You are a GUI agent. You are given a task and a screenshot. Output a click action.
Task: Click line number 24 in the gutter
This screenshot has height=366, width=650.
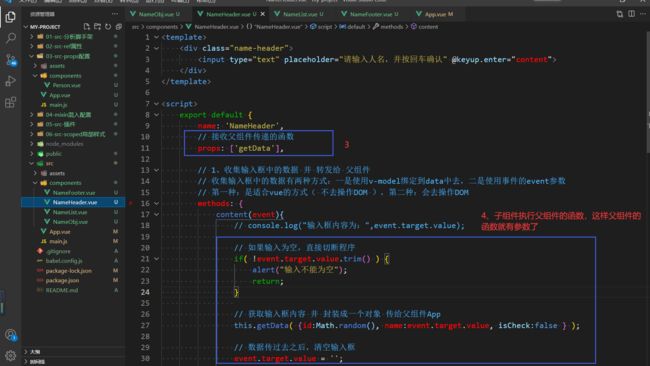145,292
